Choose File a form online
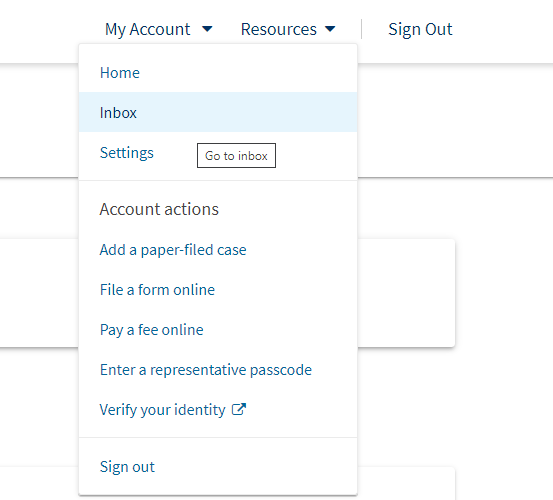This screenshot has height=500, width=553. pyautogui.click(x=157, y=289)
